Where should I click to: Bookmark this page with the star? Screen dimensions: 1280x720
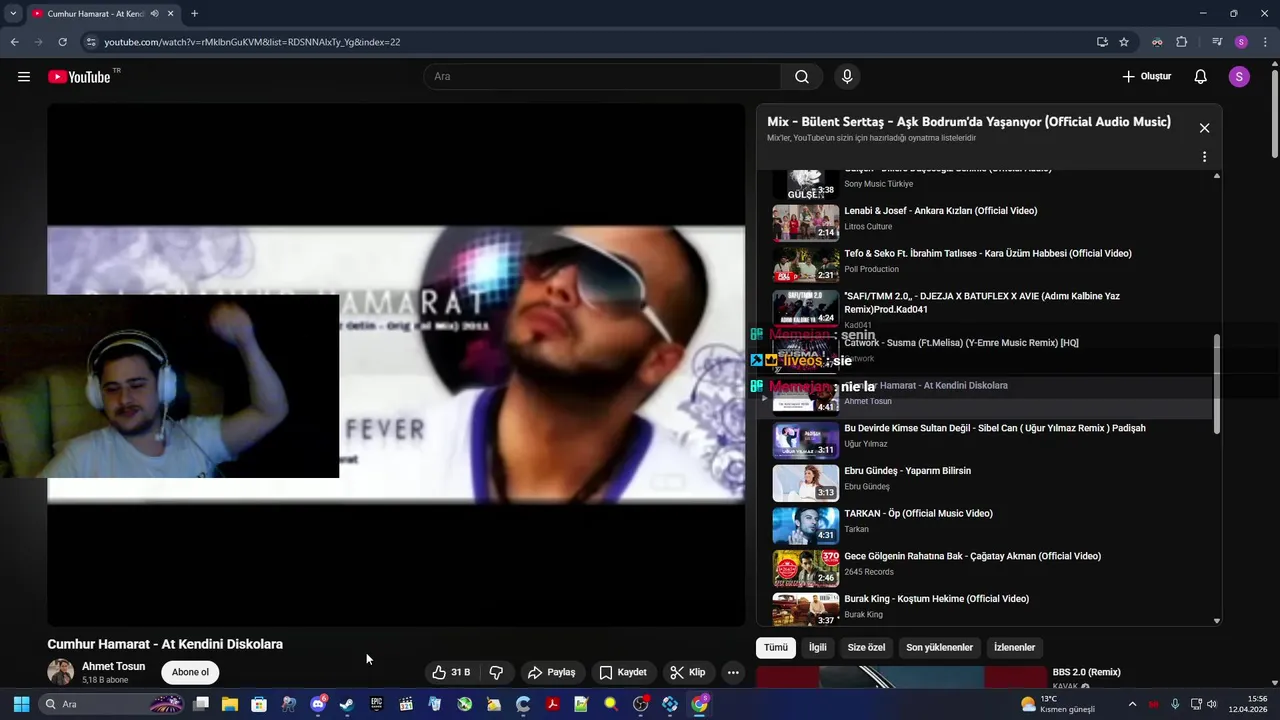tap(1124, 42)
